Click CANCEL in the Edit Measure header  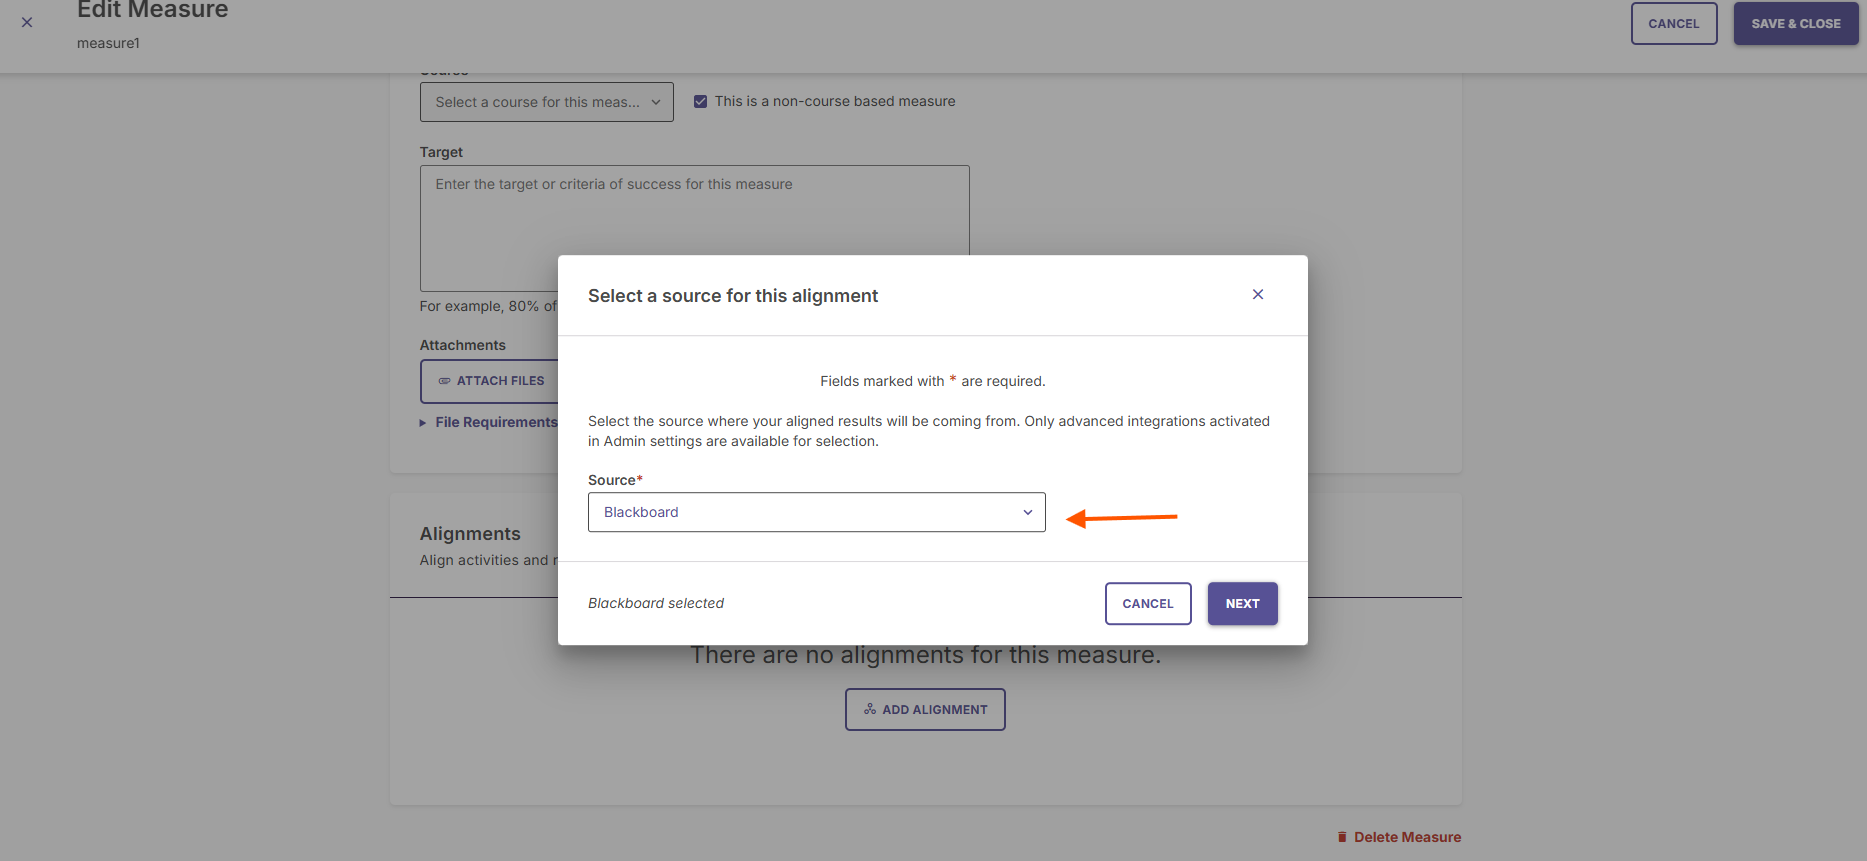[x=1673, y=24]
